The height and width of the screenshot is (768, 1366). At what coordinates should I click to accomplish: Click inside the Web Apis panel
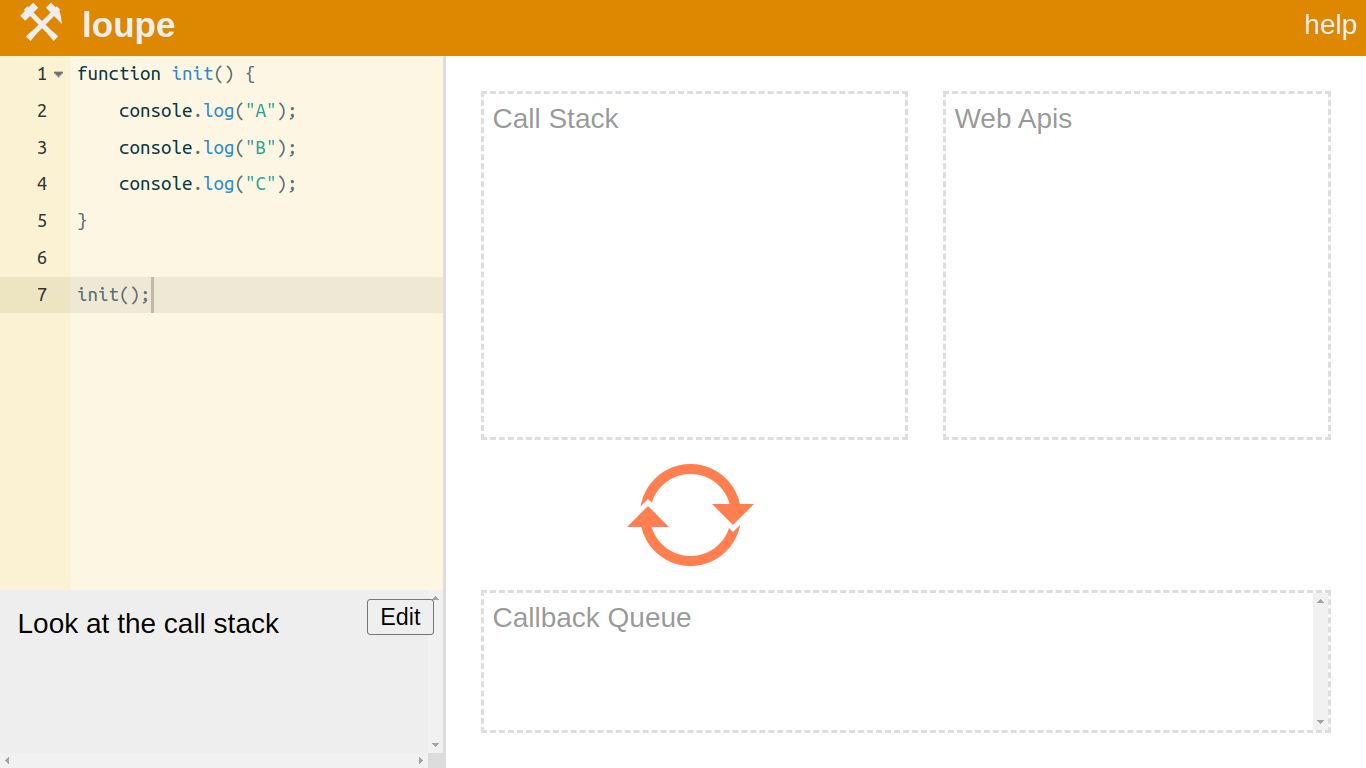click(1136, 280)
